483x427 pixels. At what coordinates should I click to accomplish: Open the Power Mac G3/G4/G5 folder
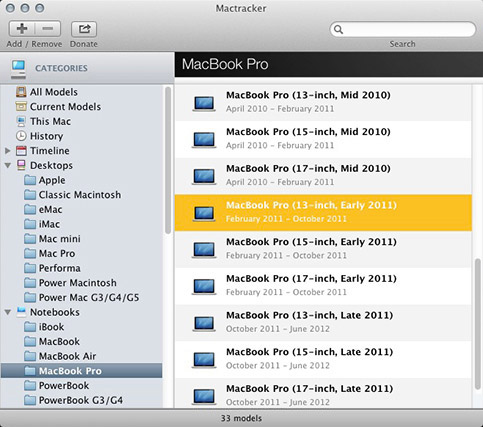(81, 297)
